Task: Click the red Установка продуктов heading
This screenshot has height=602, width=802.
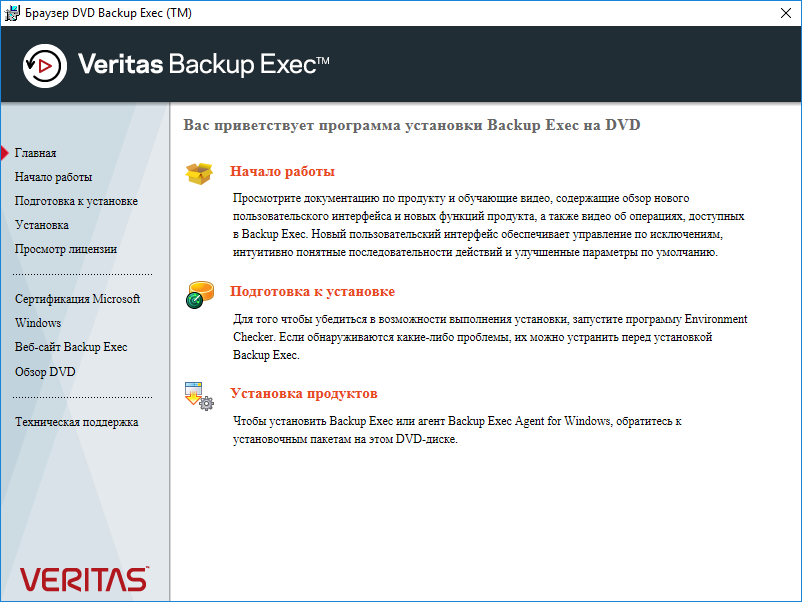Action: 304,393
